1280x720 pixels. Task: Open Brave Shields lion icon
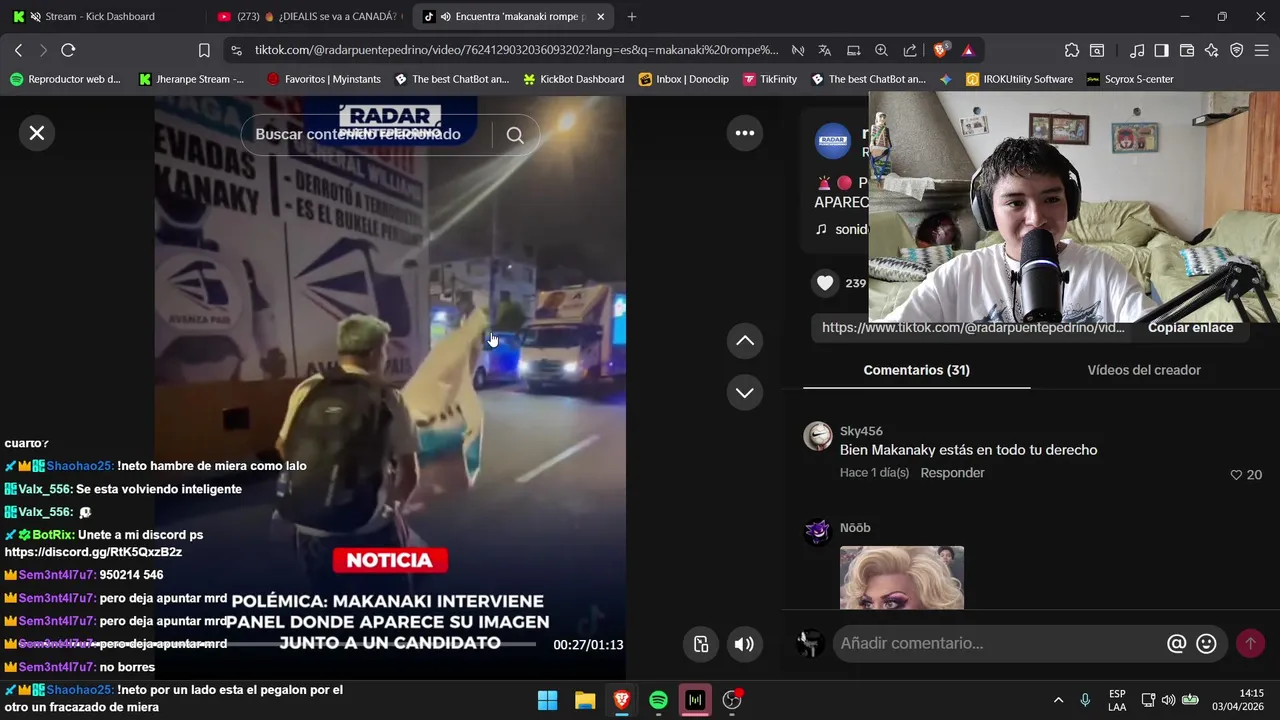[x=941, y=50]
